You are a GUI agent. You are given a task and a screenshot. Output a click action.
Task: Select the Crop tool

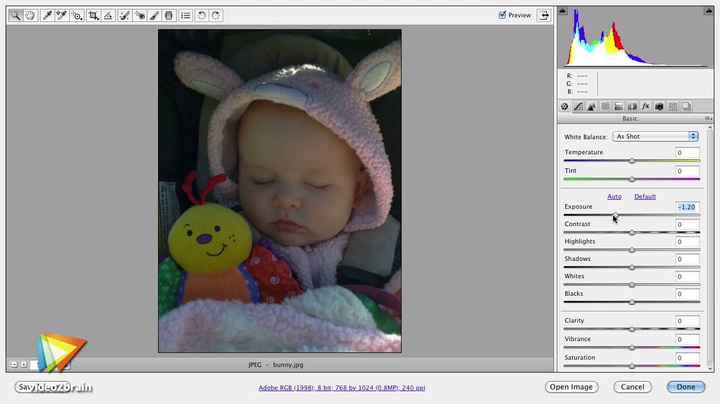click(x=93, y=16)
